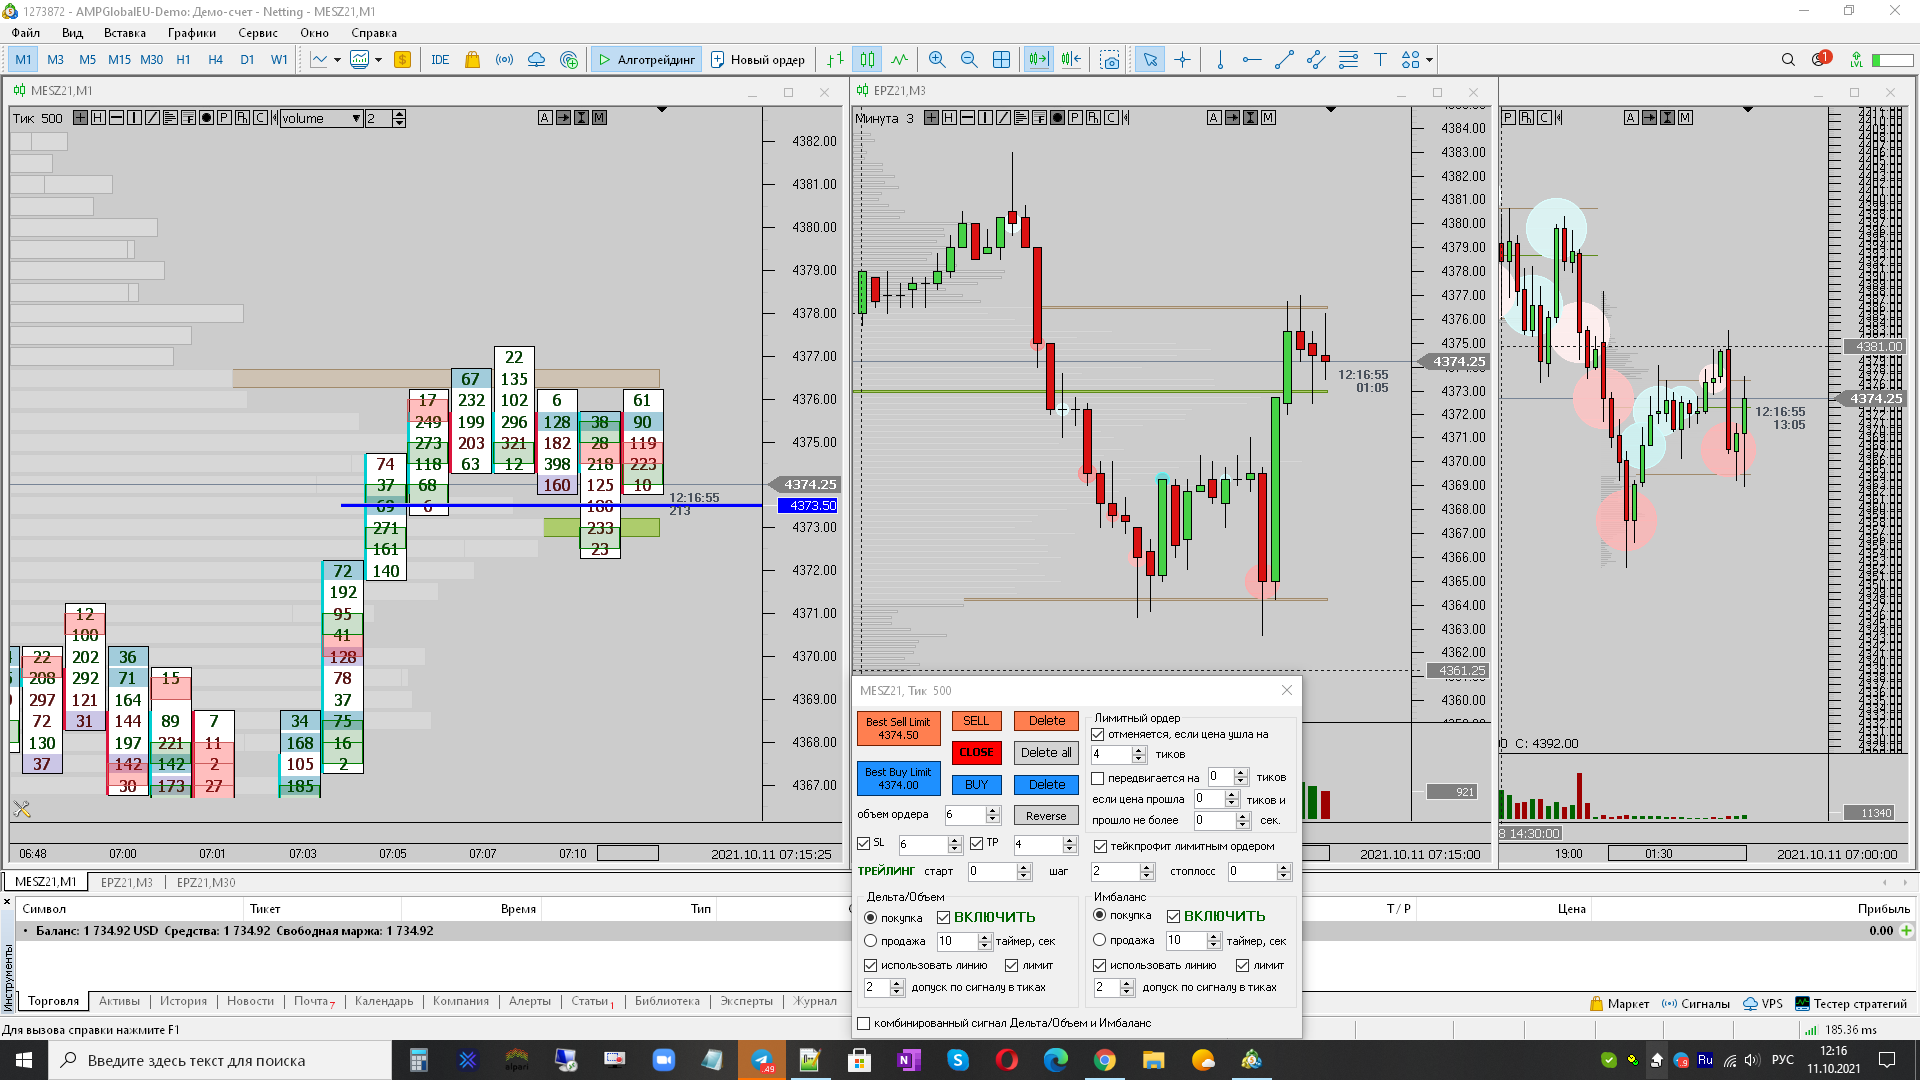The width and height of the screenshot is (1920, 1080).
Task: Expand the shapes objects dropdown arrow
Action: click(1429, 60)
